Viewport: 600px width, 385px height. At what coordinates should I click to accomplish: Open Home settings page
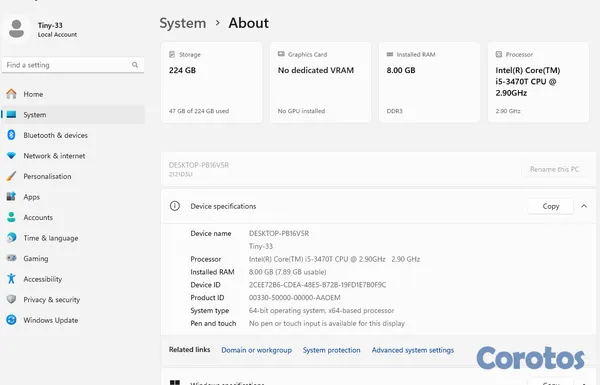(73, 94)
